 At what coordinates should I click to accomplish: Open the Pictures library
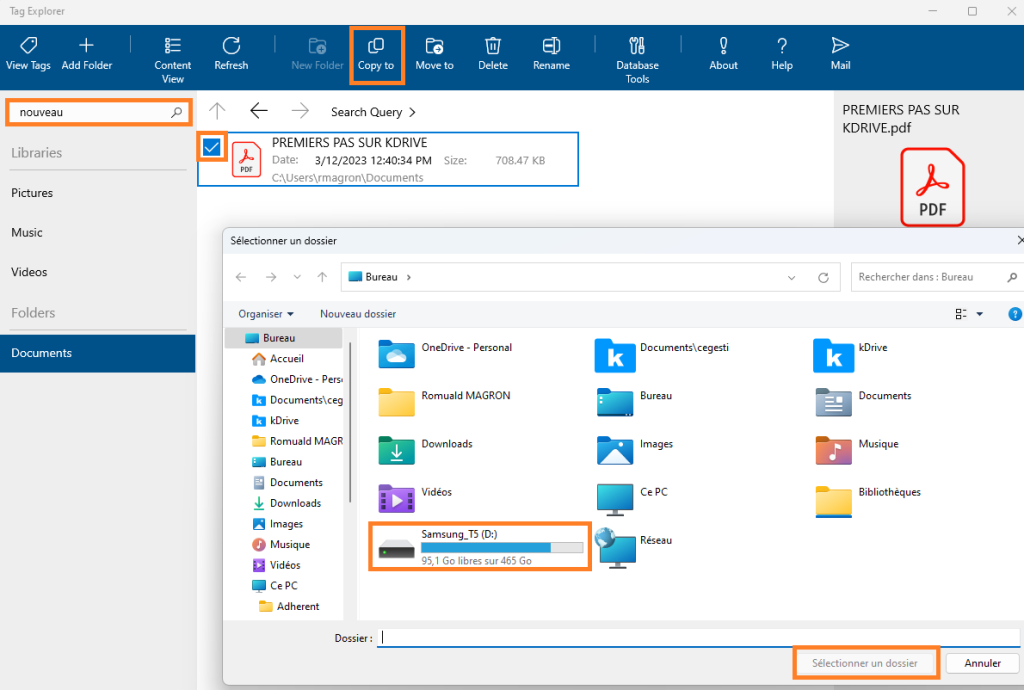click(32, 193)
